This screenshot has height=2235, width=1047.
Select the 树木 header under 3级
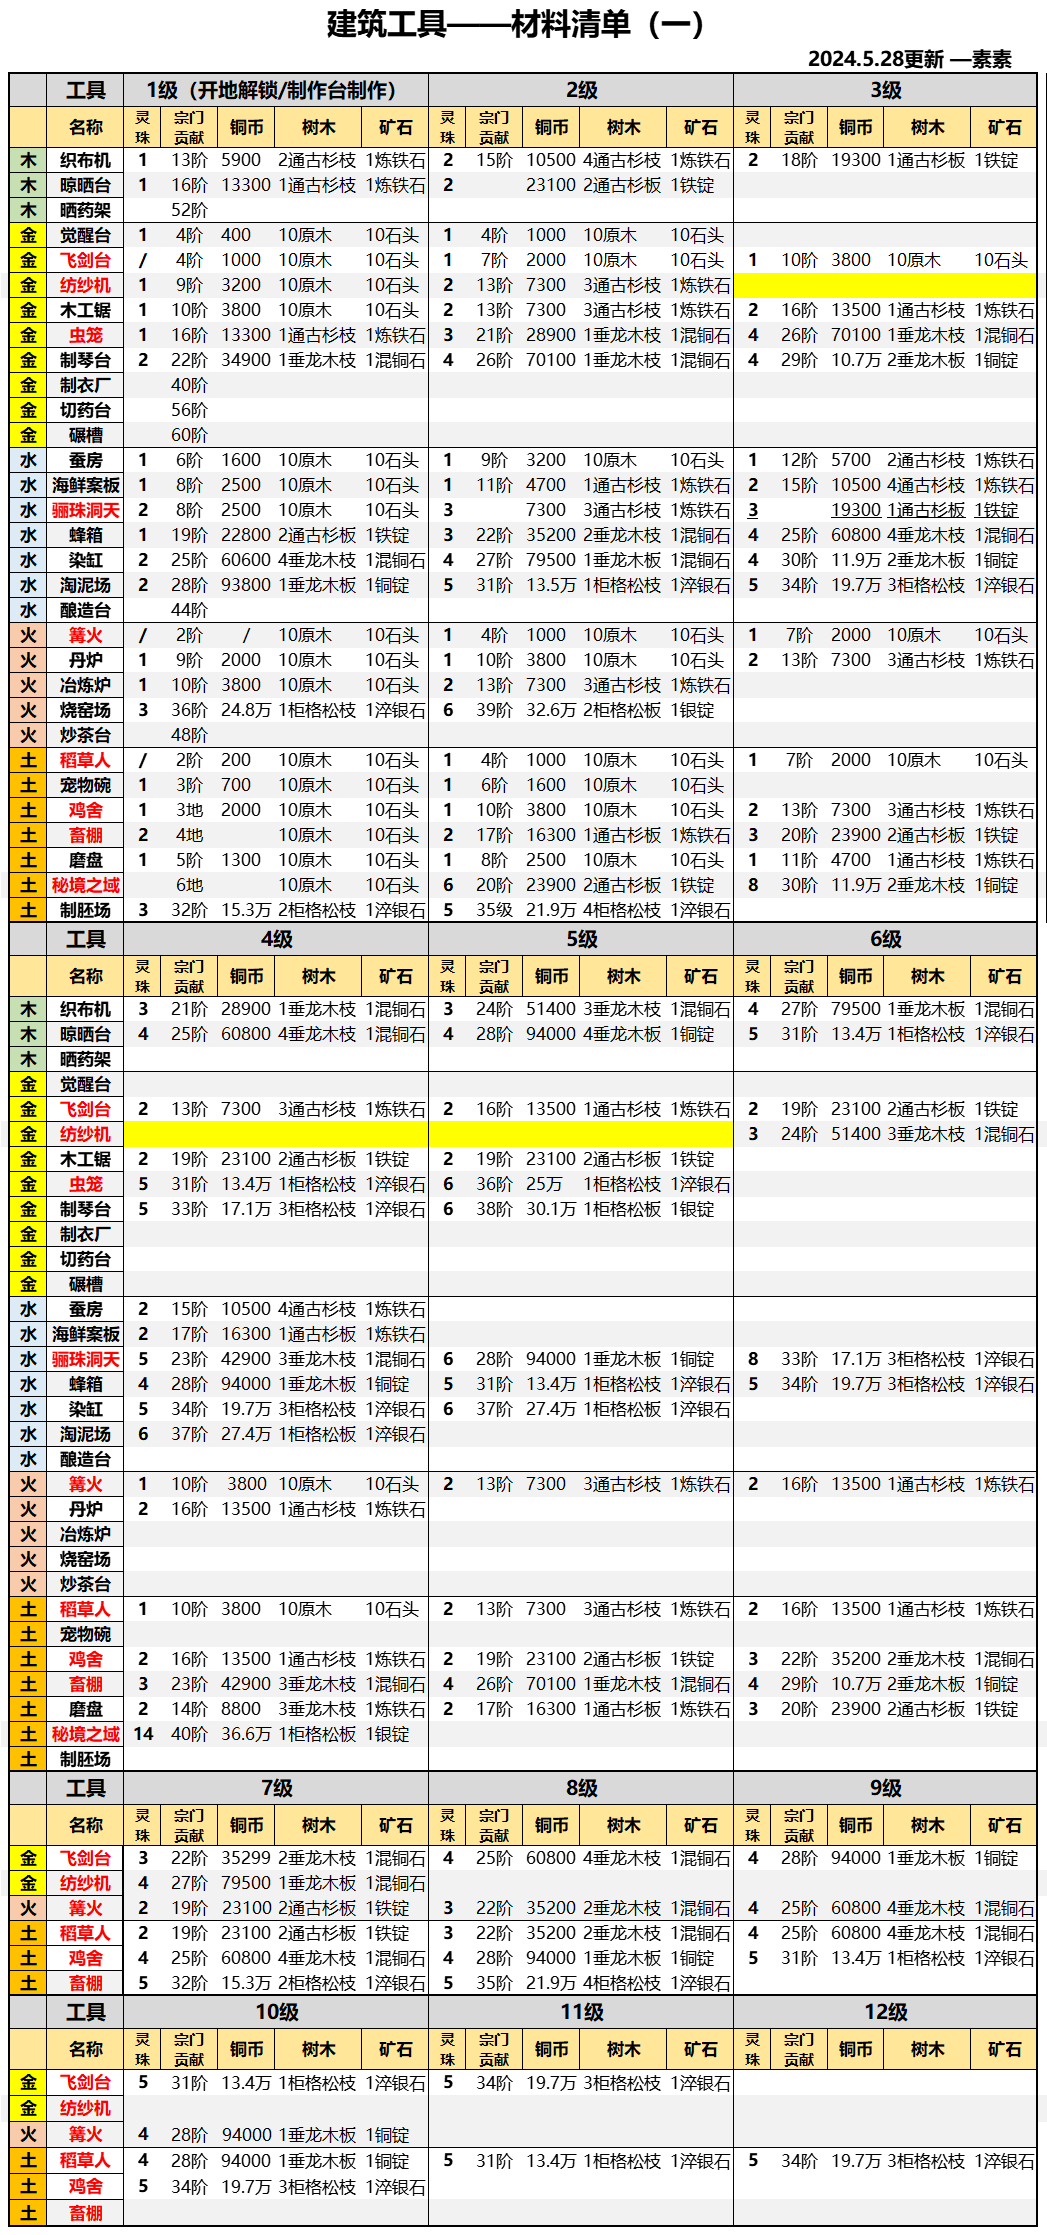pos(927,127)
